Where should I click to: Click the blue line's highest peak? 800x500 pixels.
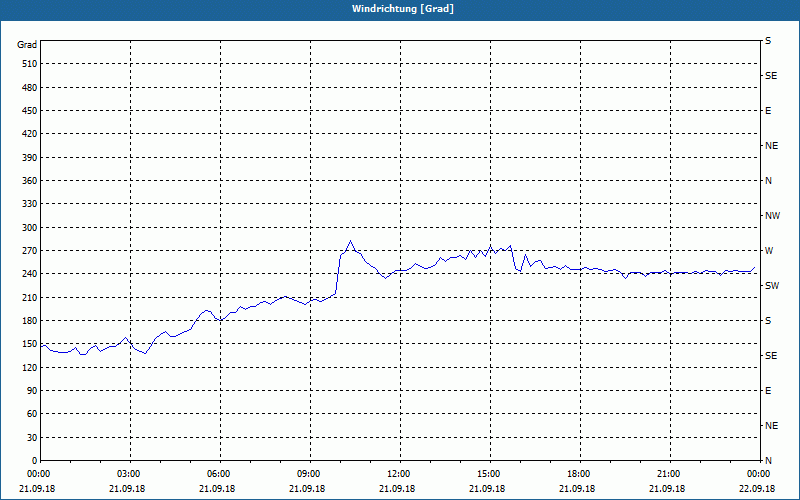351,241
